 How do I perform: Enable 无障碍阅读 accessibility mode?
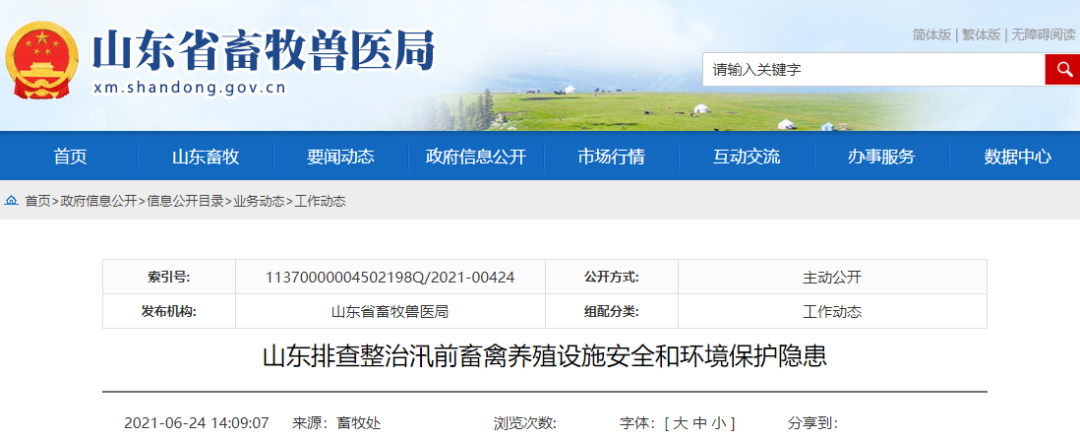tap(1043, 35)
